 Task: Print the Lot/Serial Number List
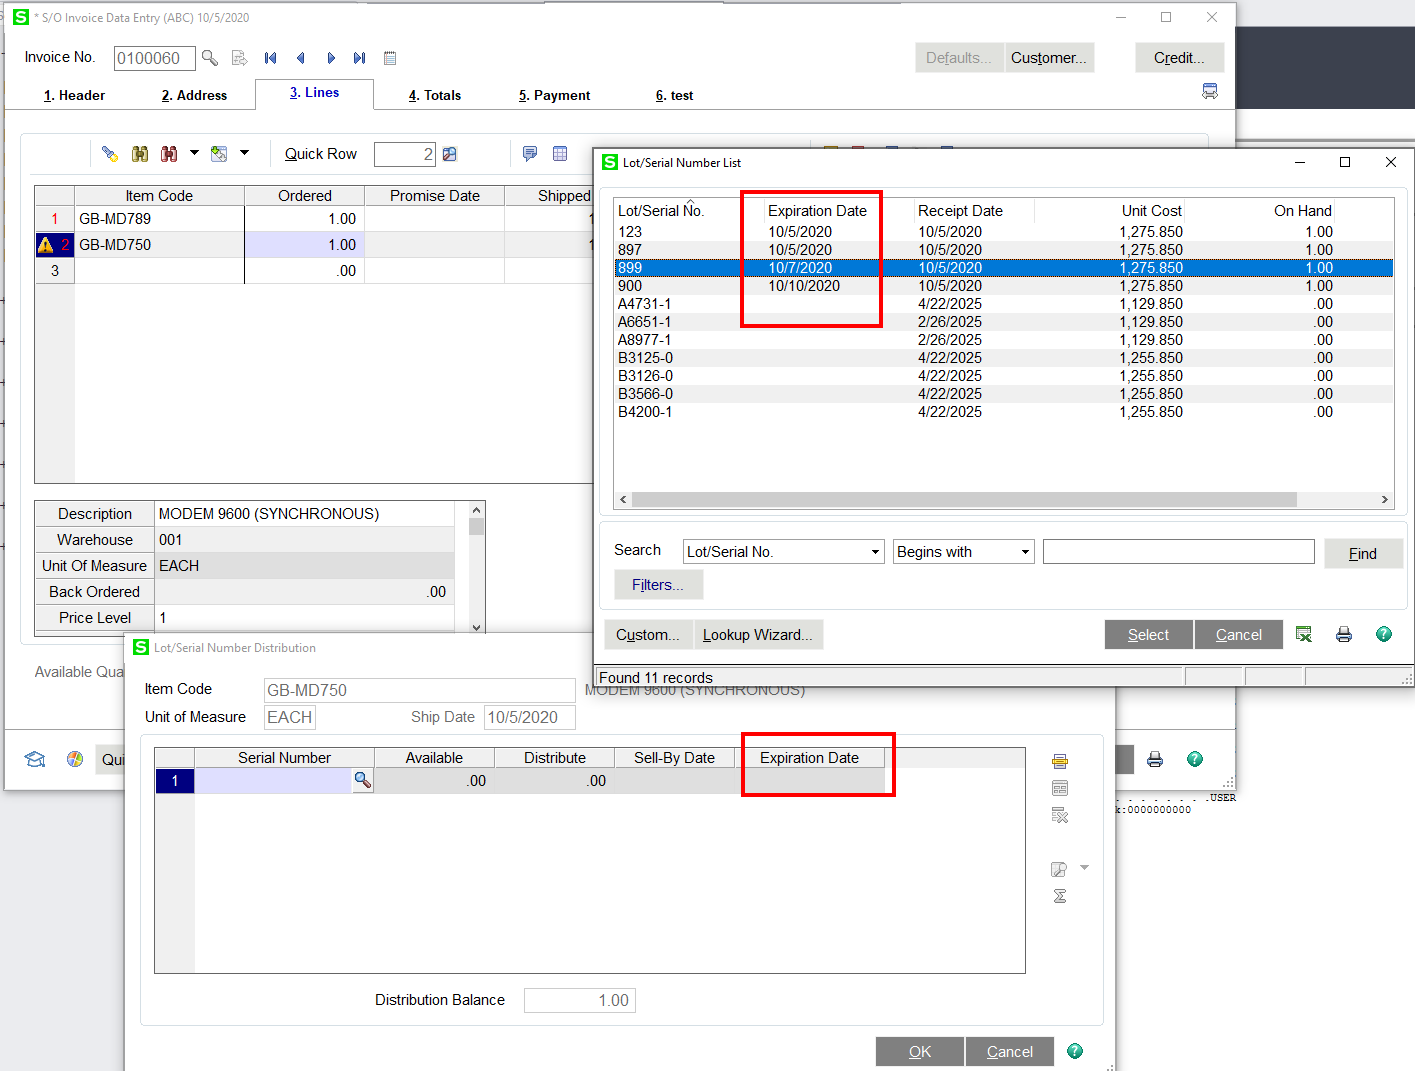point(1344,635)
